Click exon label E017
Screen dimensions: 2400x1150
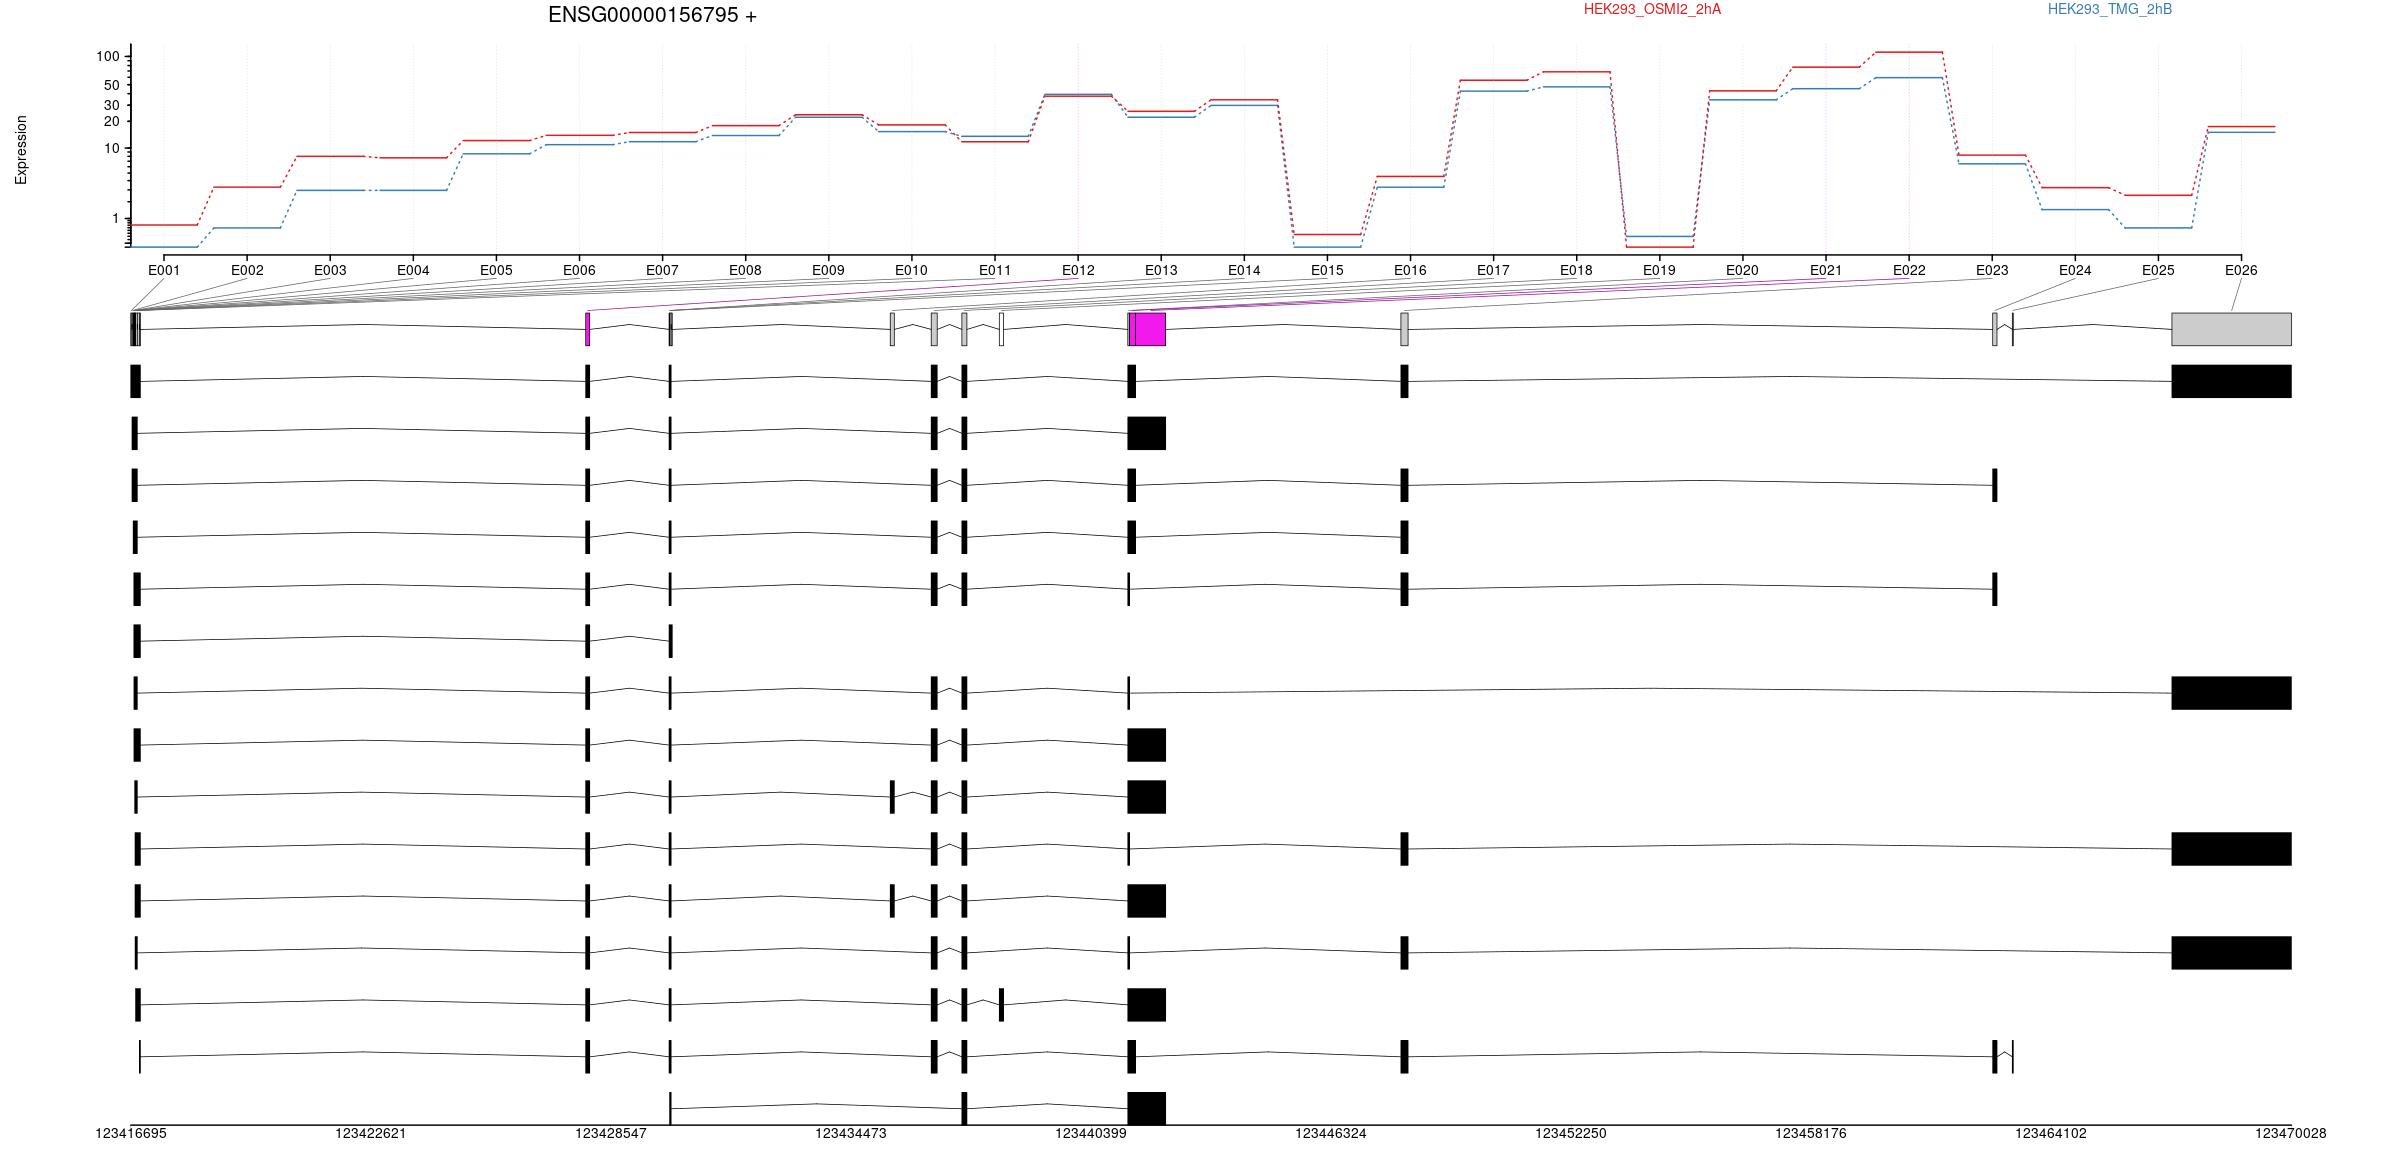[x=1493, y=270]
